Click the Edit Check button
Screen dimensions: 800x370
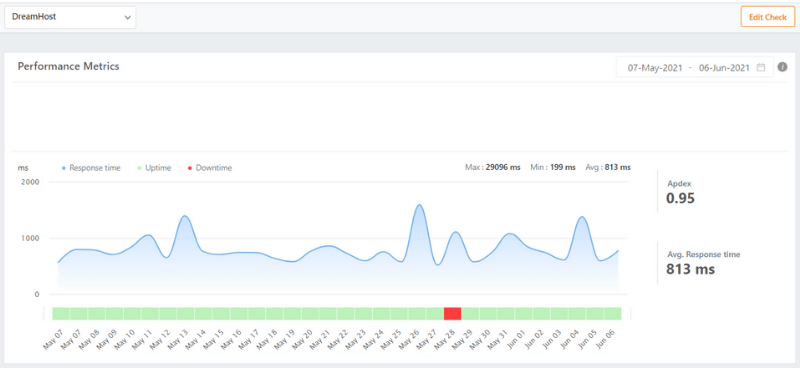pos(767,17)
